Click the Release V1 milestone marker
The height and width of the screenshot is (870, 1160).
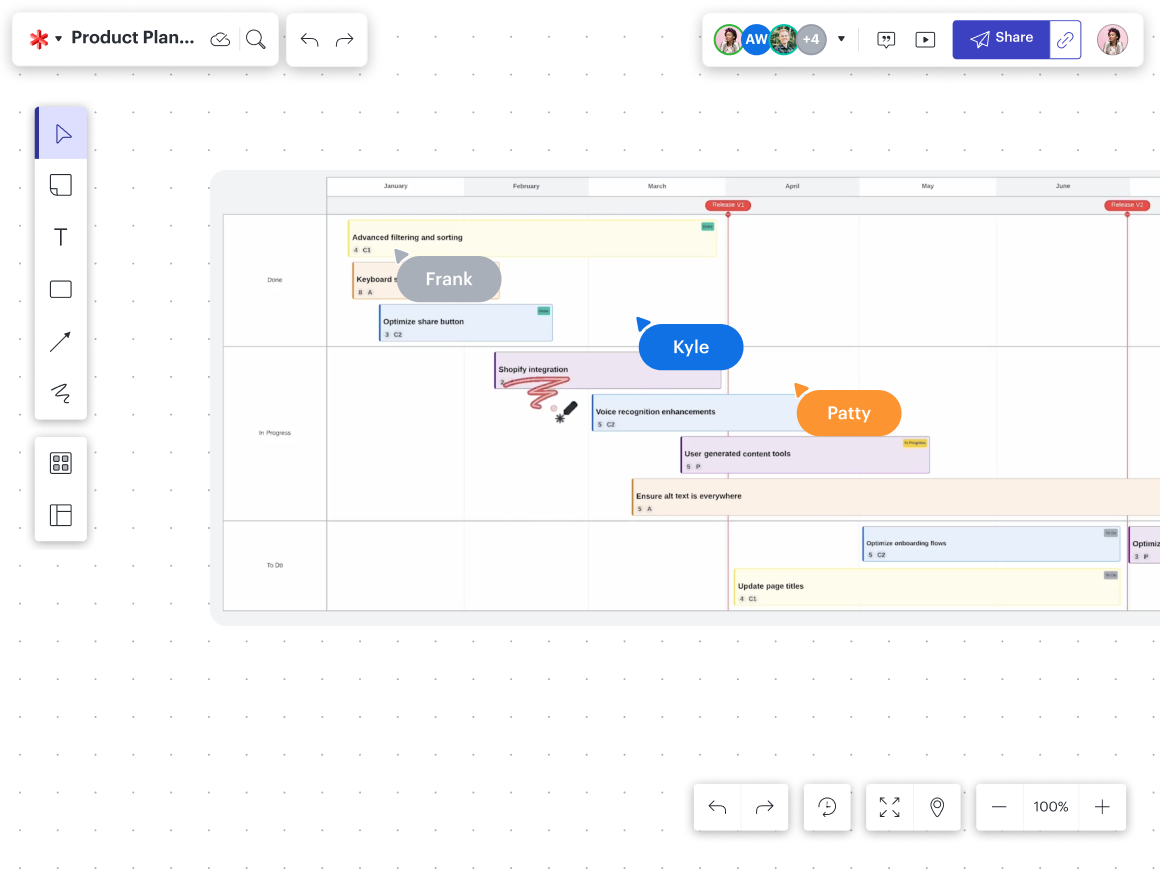(727, 205)
